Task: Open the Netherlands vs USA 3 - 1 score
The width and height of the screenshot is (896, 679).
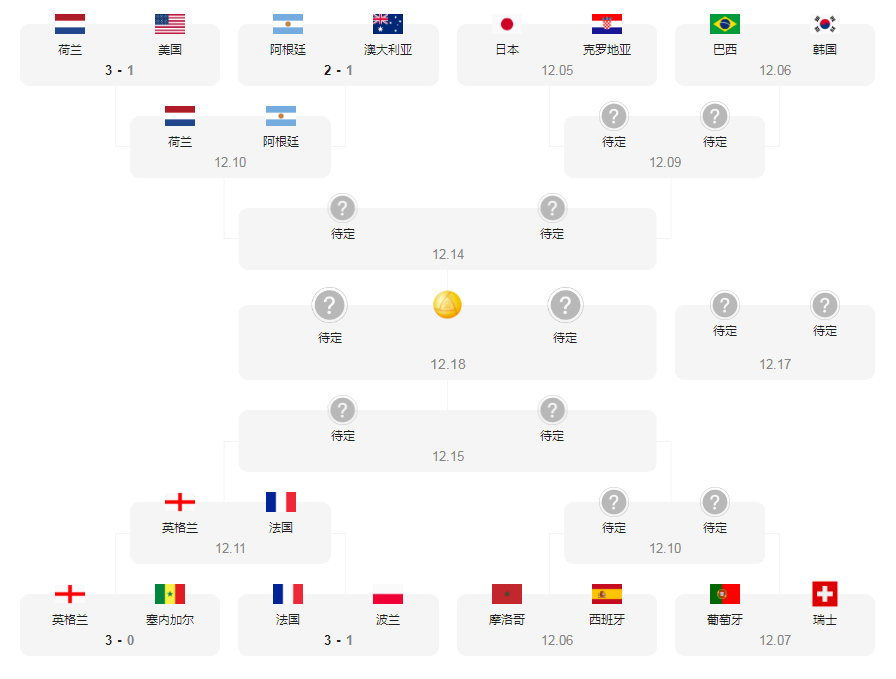Action: pyautogui.click(x=120, y=70)
